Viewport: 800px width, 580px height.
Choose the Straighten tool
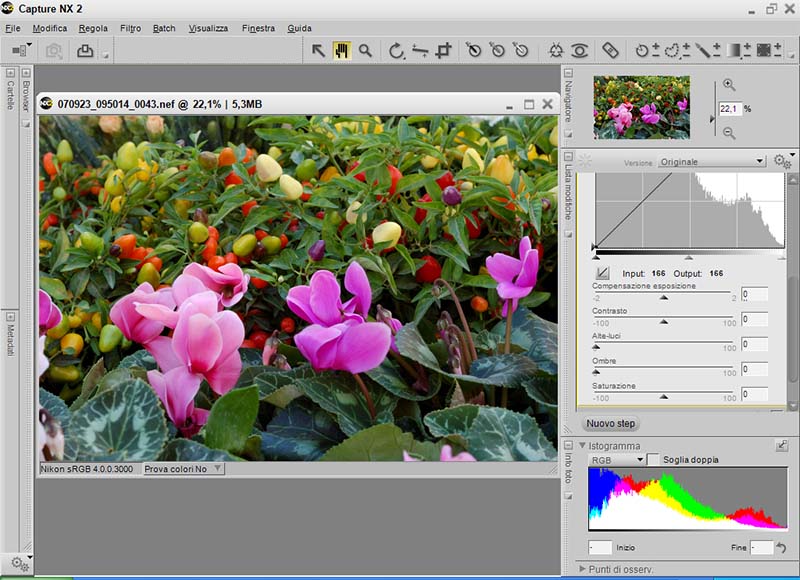coord(420,51)
